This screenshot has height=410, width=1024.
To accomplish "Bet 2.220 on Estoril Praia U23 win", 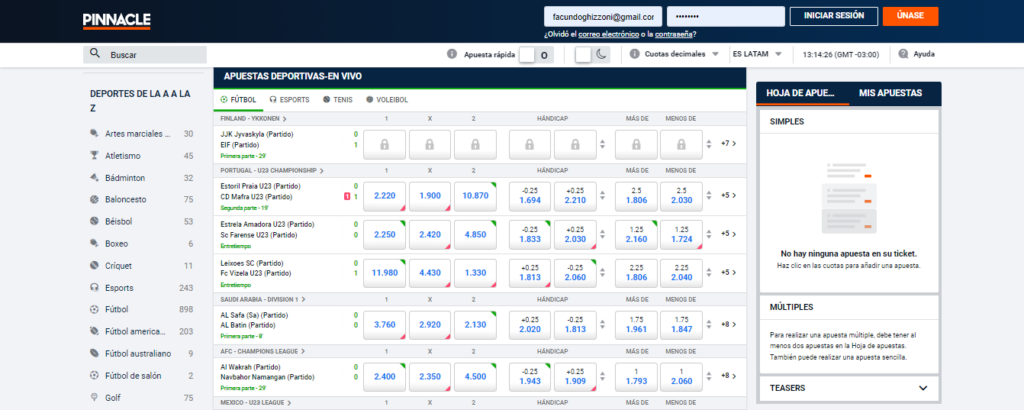I will (x=384, y=197).
